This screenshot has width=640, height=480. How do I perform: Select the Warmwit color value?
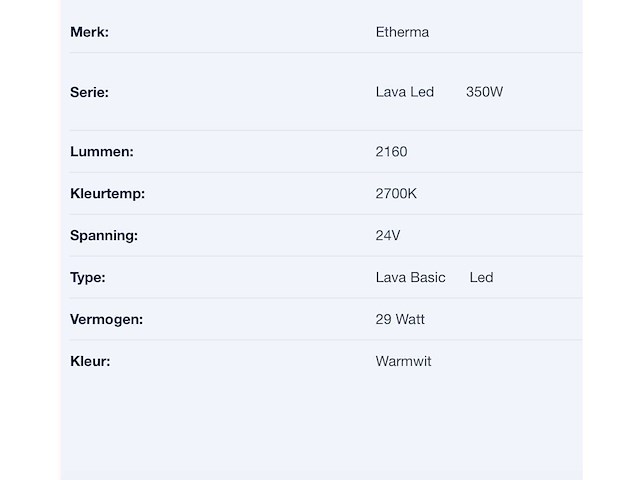[x=403, y=361]
